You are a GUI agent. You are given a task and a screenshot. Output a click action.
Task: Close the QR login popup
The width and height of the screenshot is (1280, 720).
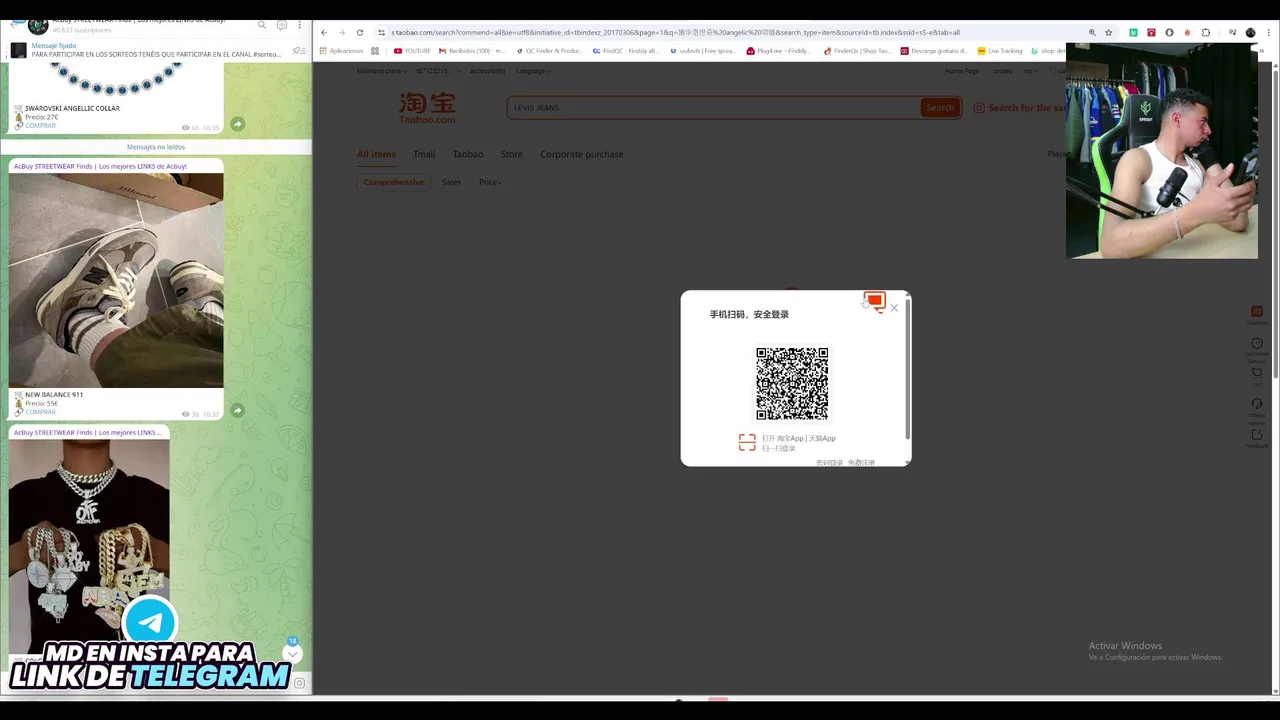tap(894, 308)
